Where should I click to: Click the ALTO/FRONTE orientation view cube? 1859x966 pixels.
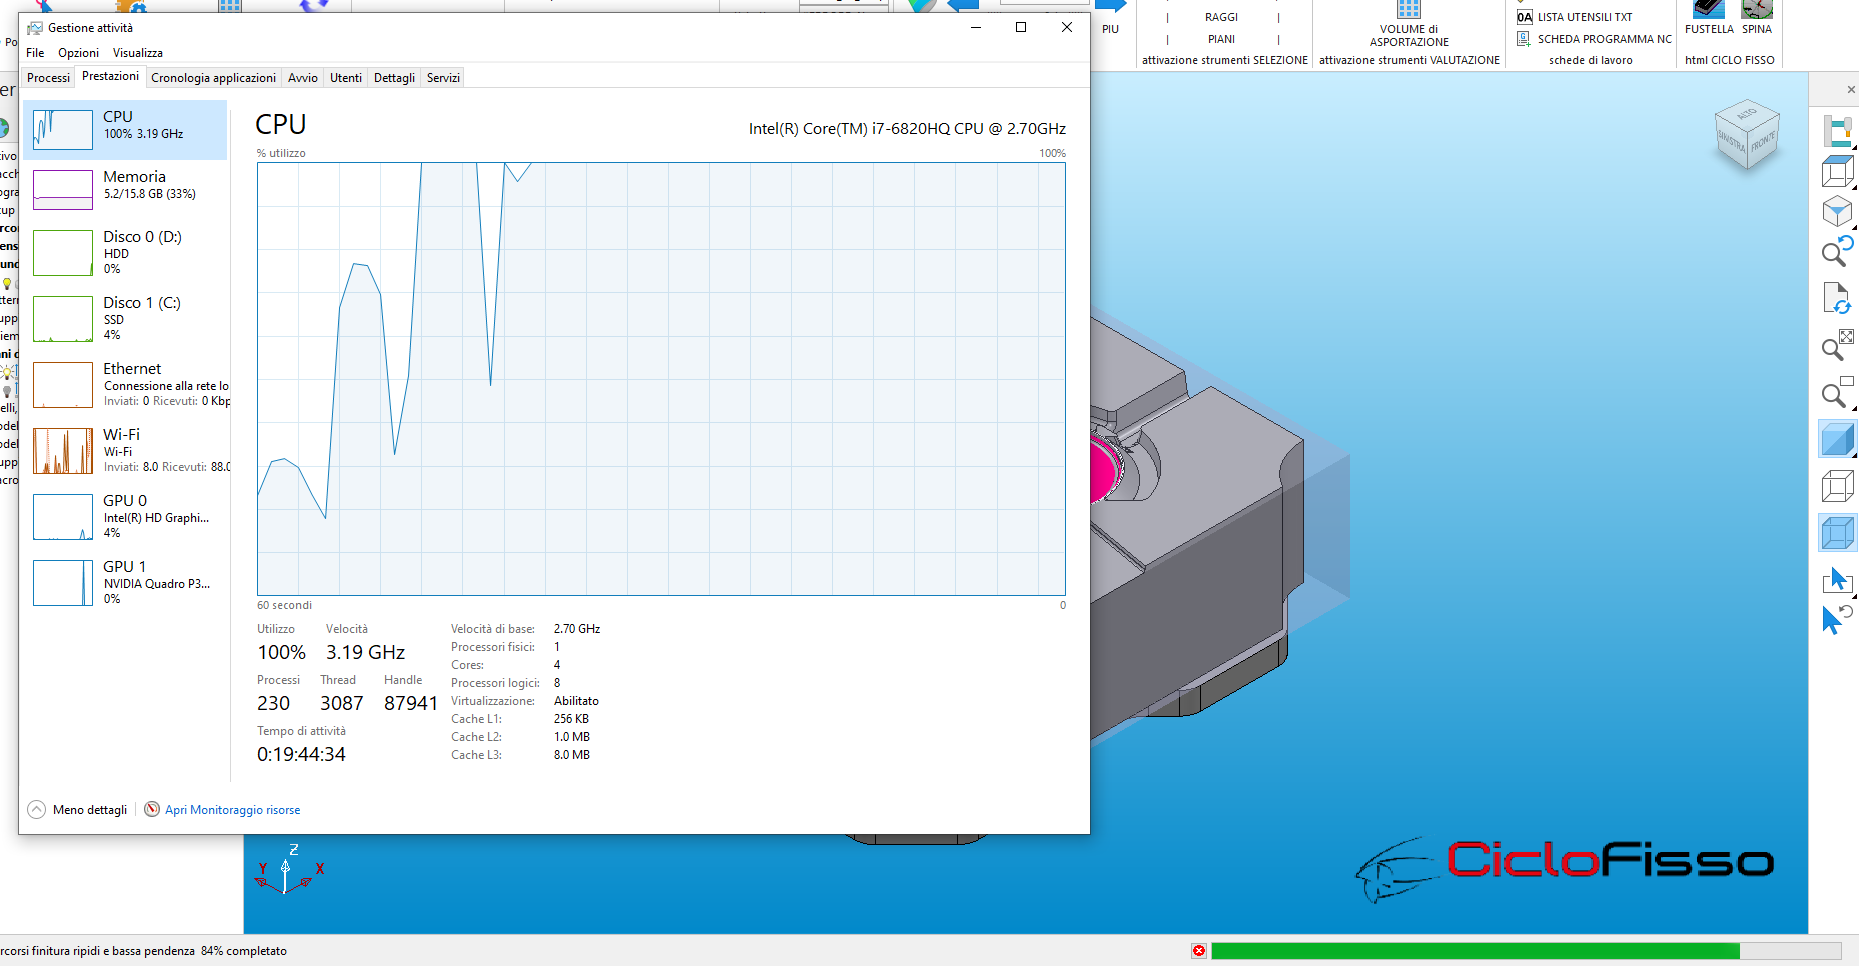[x=1747, y=137]
